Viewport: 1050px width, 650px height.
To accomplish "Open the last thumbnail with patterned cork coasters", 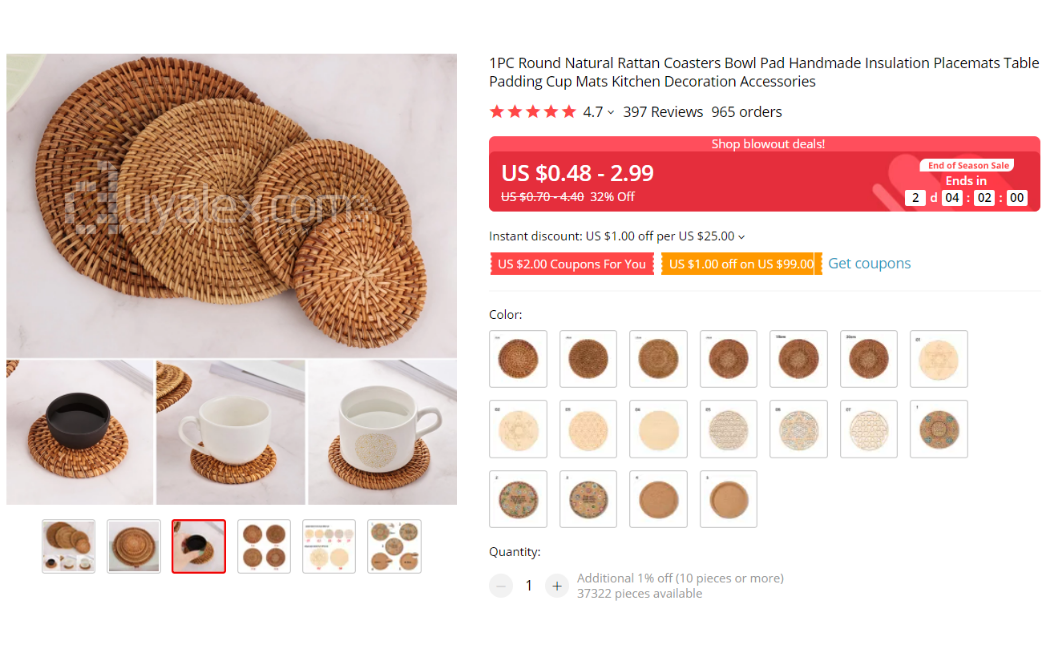I will point(394,546).
